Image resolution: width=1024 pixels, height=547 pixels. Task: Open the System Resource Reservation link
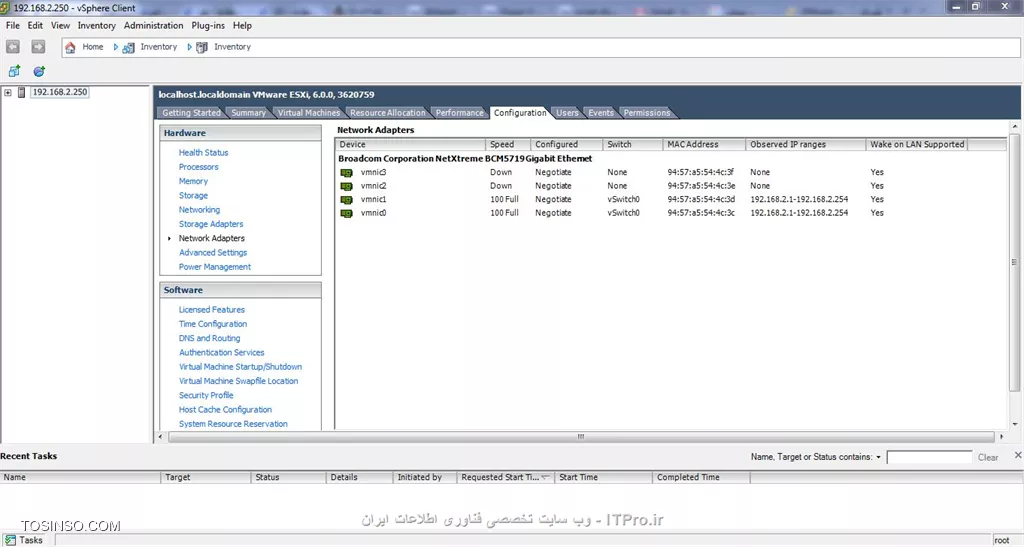(233, 424)
